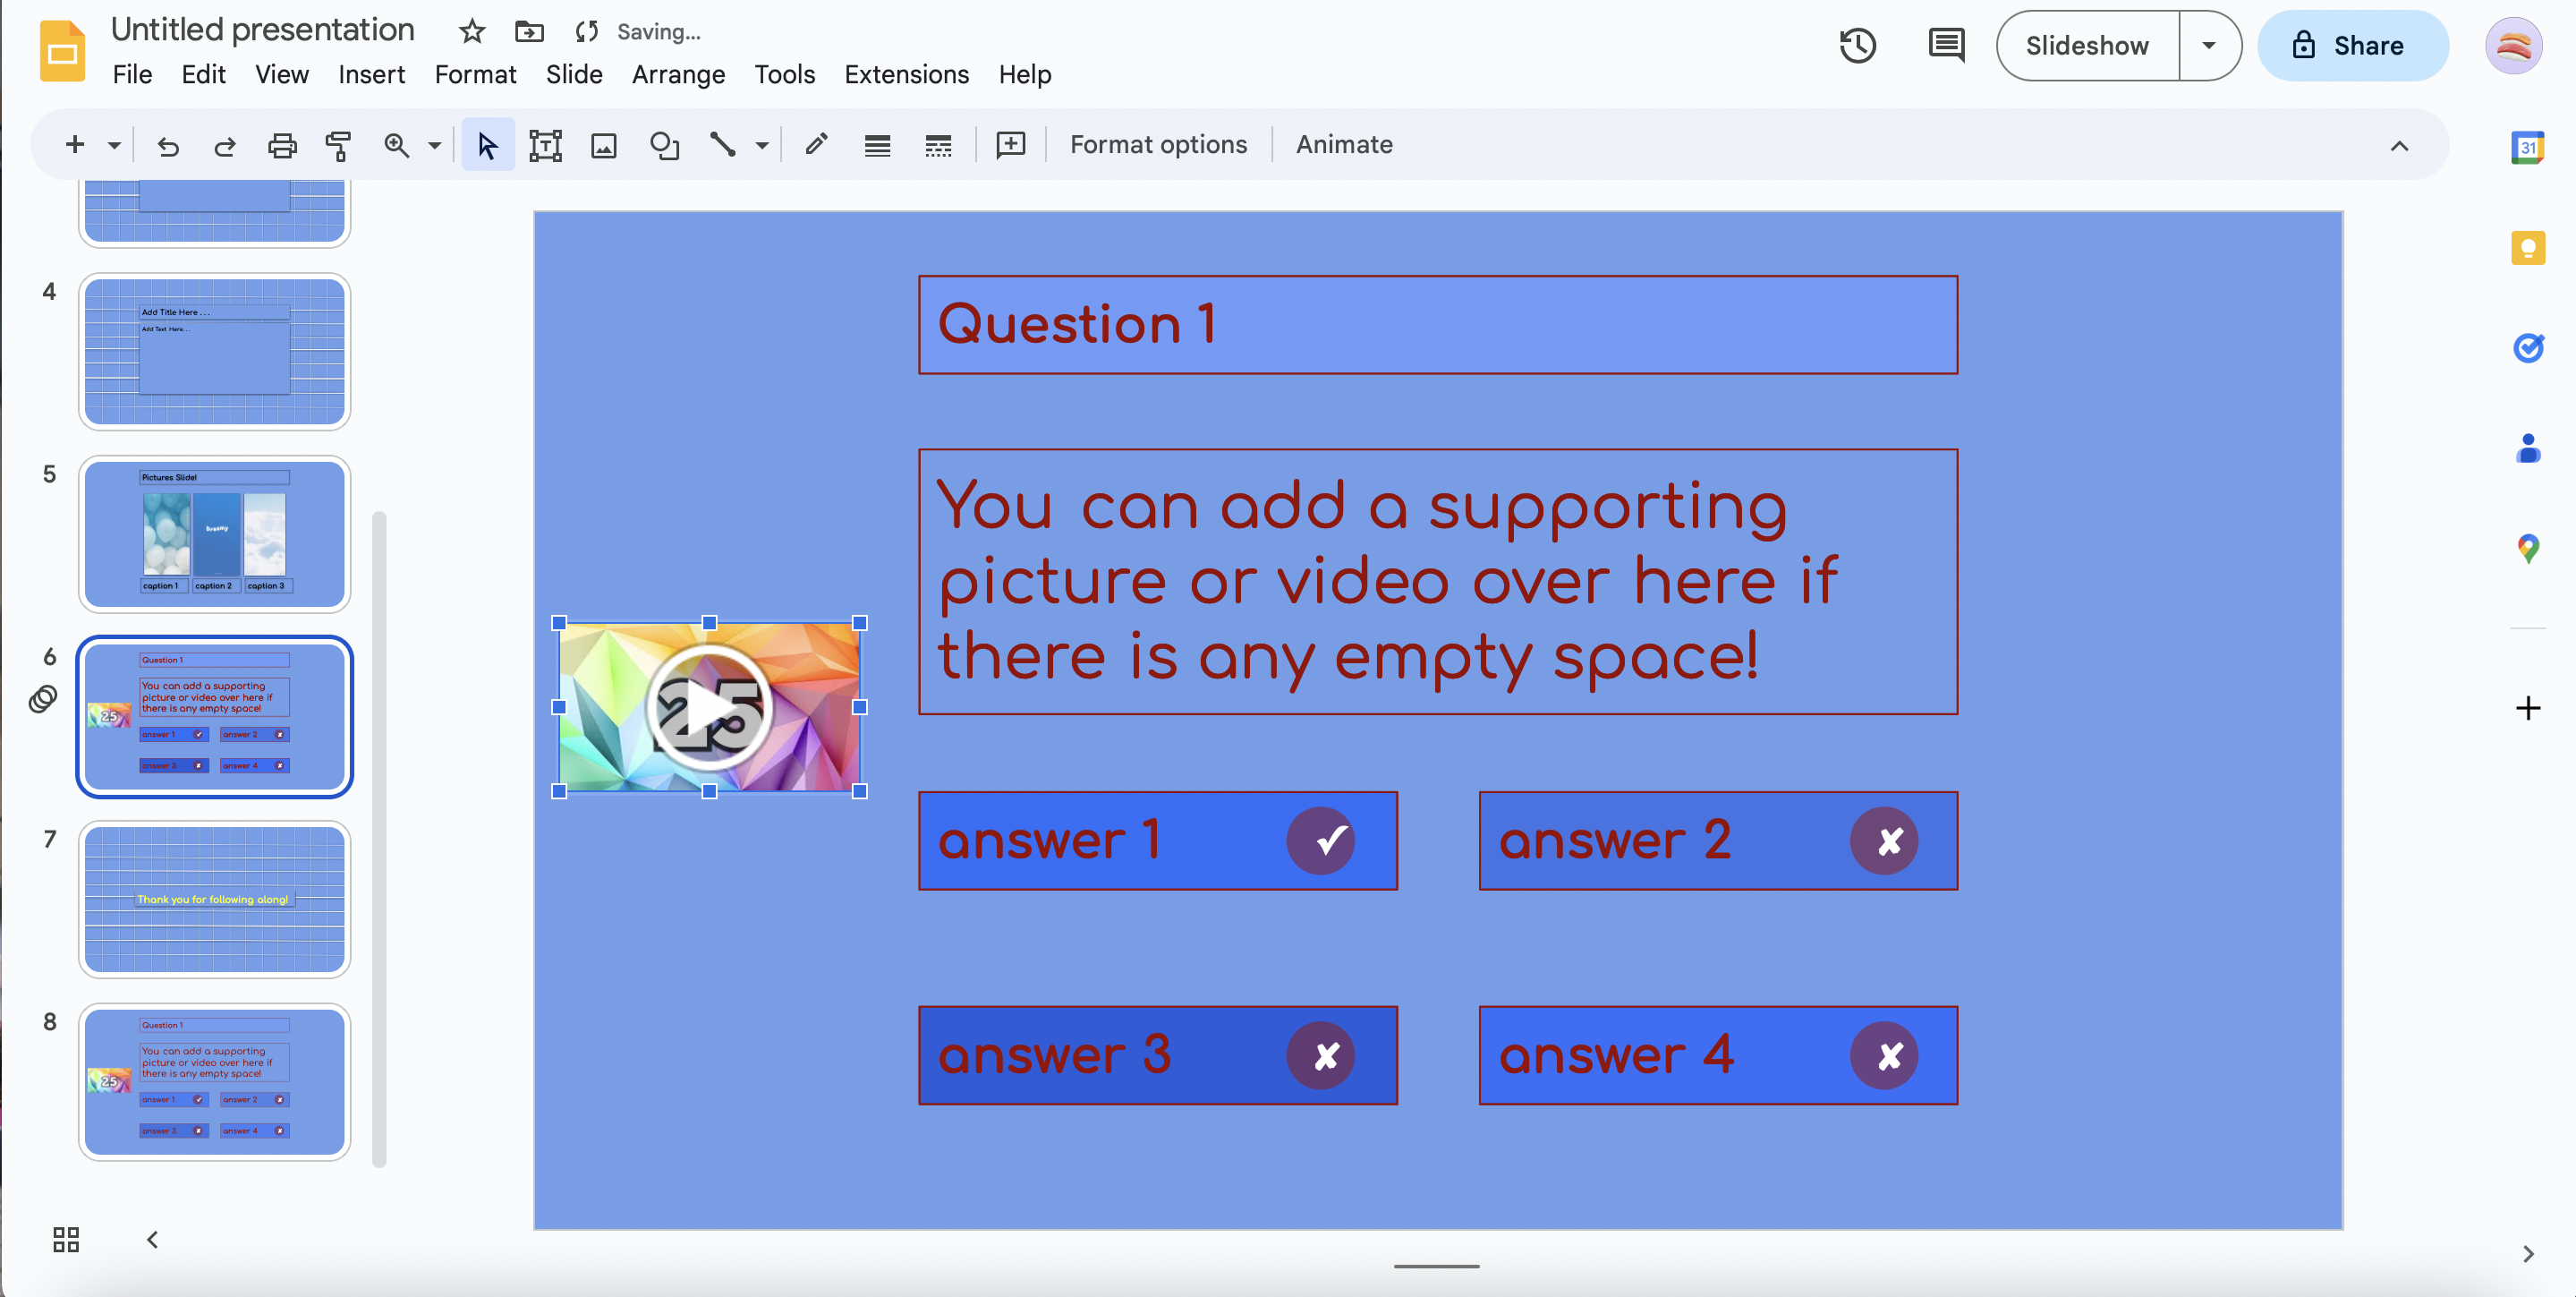The height and width of the screenshot is (1297, 2576).
Task: Collapse the menus with chevron up
Action: (2399, 146)
